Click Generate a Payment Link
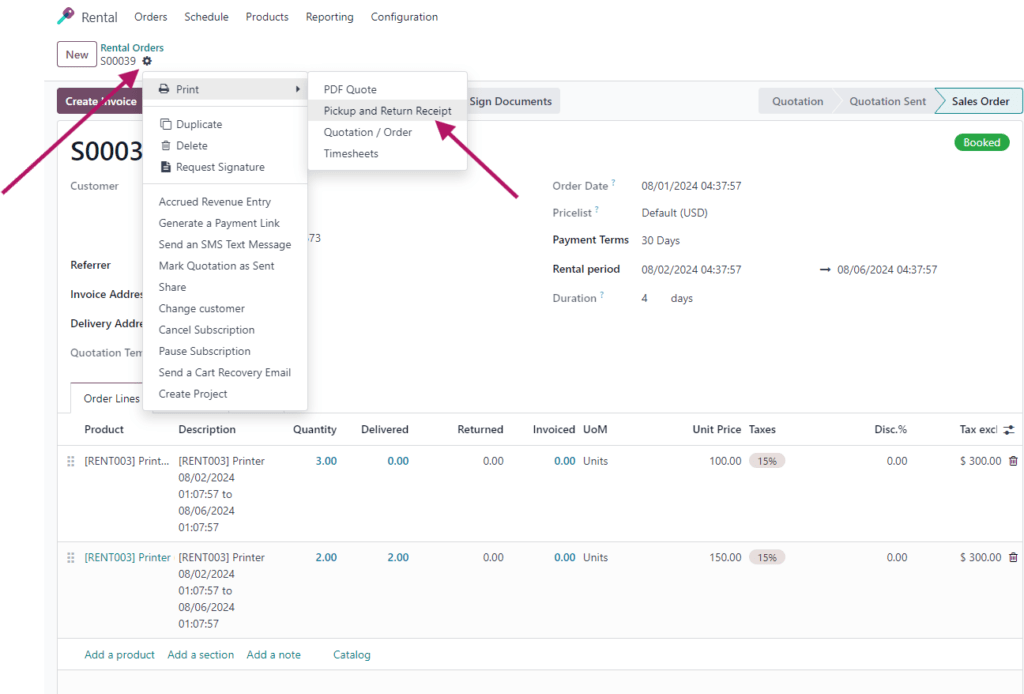1024x694 pixels. (219, 223)
